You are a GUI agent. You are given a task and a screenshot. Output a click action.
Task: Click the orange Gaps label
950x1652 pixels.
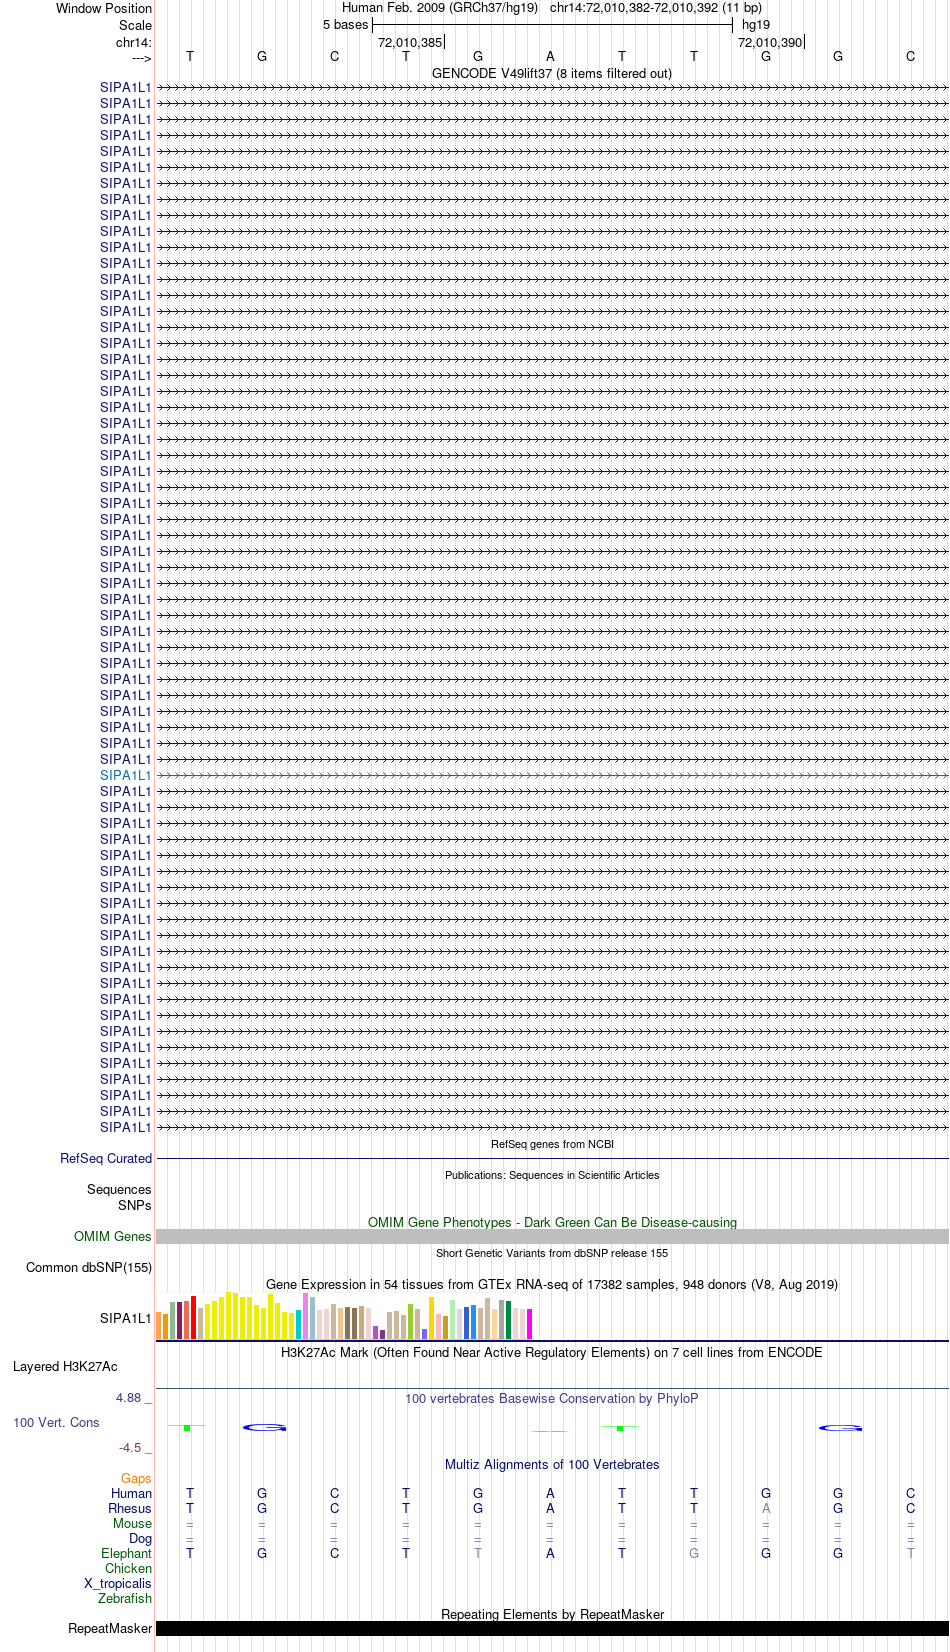136,1478
